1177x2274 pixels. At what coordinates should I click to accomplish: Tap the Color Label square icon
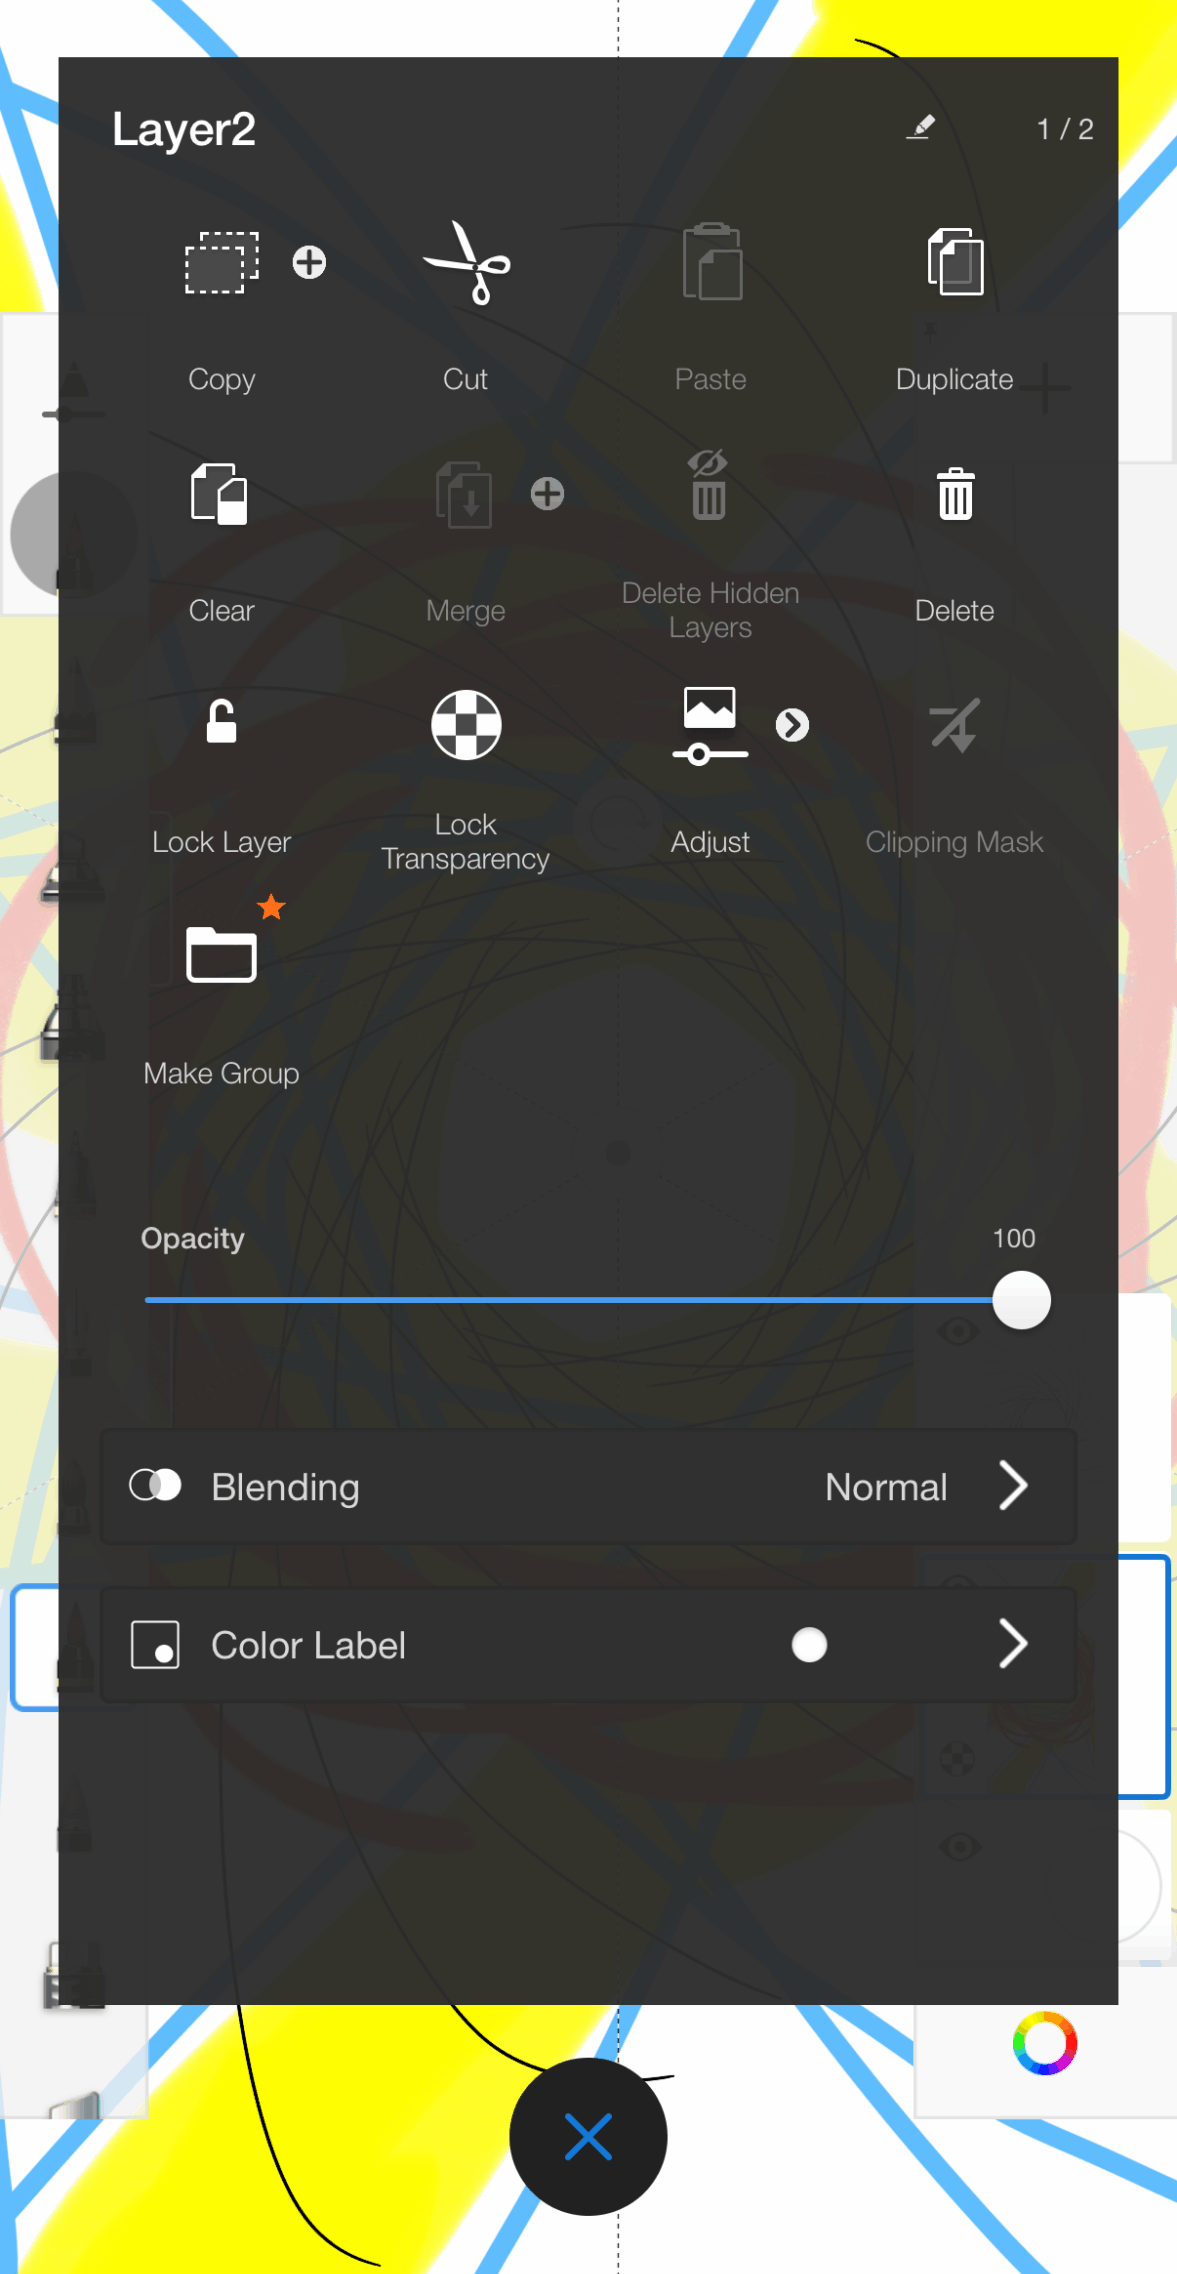(x=155, y=1645)
